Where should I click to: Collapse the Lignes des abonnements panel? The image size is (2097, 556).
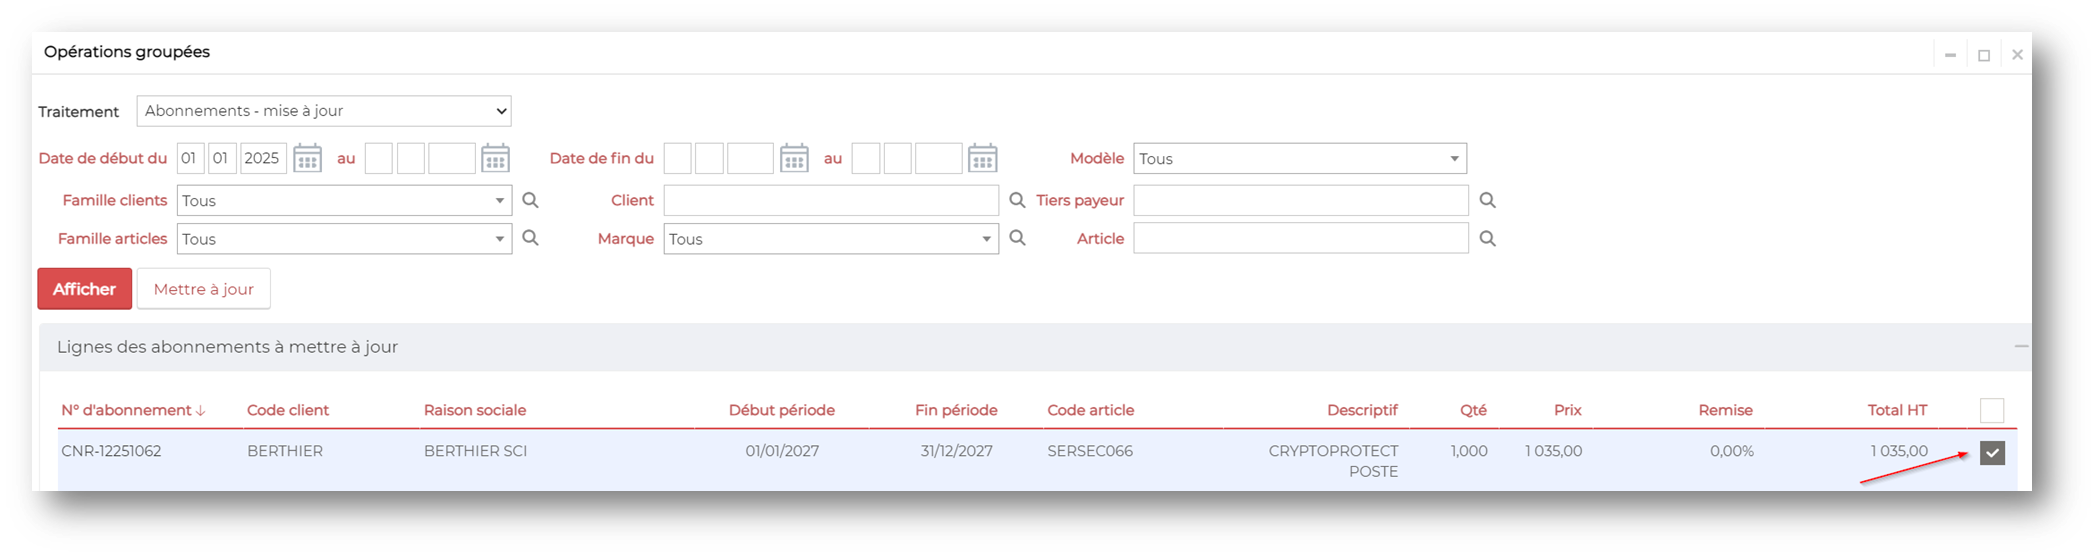[2020, 346]
